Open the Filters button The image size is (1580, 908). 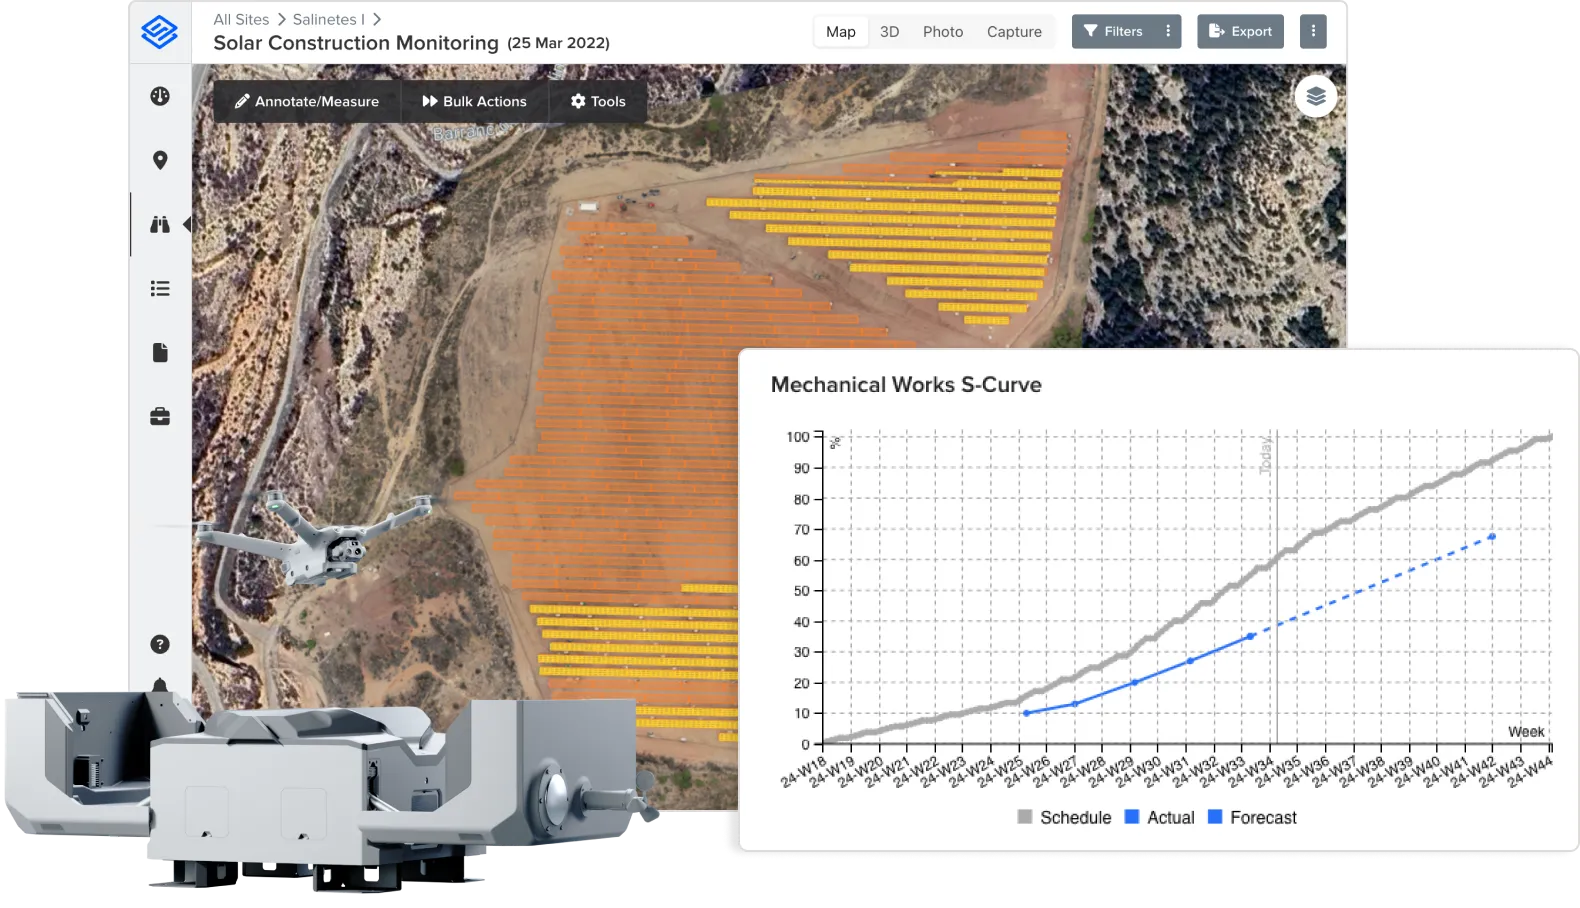1114,31
